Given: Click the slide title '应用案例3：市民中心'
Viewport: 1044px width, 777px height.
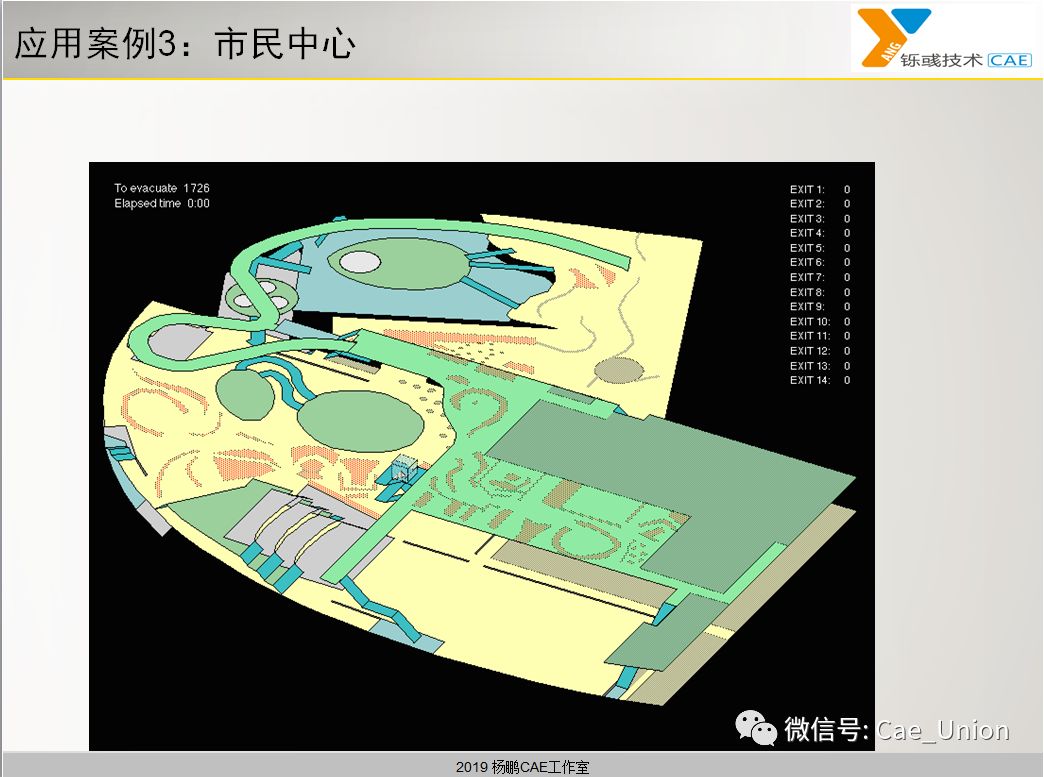Looking at the screenshot, I should [x=186, y=44].
